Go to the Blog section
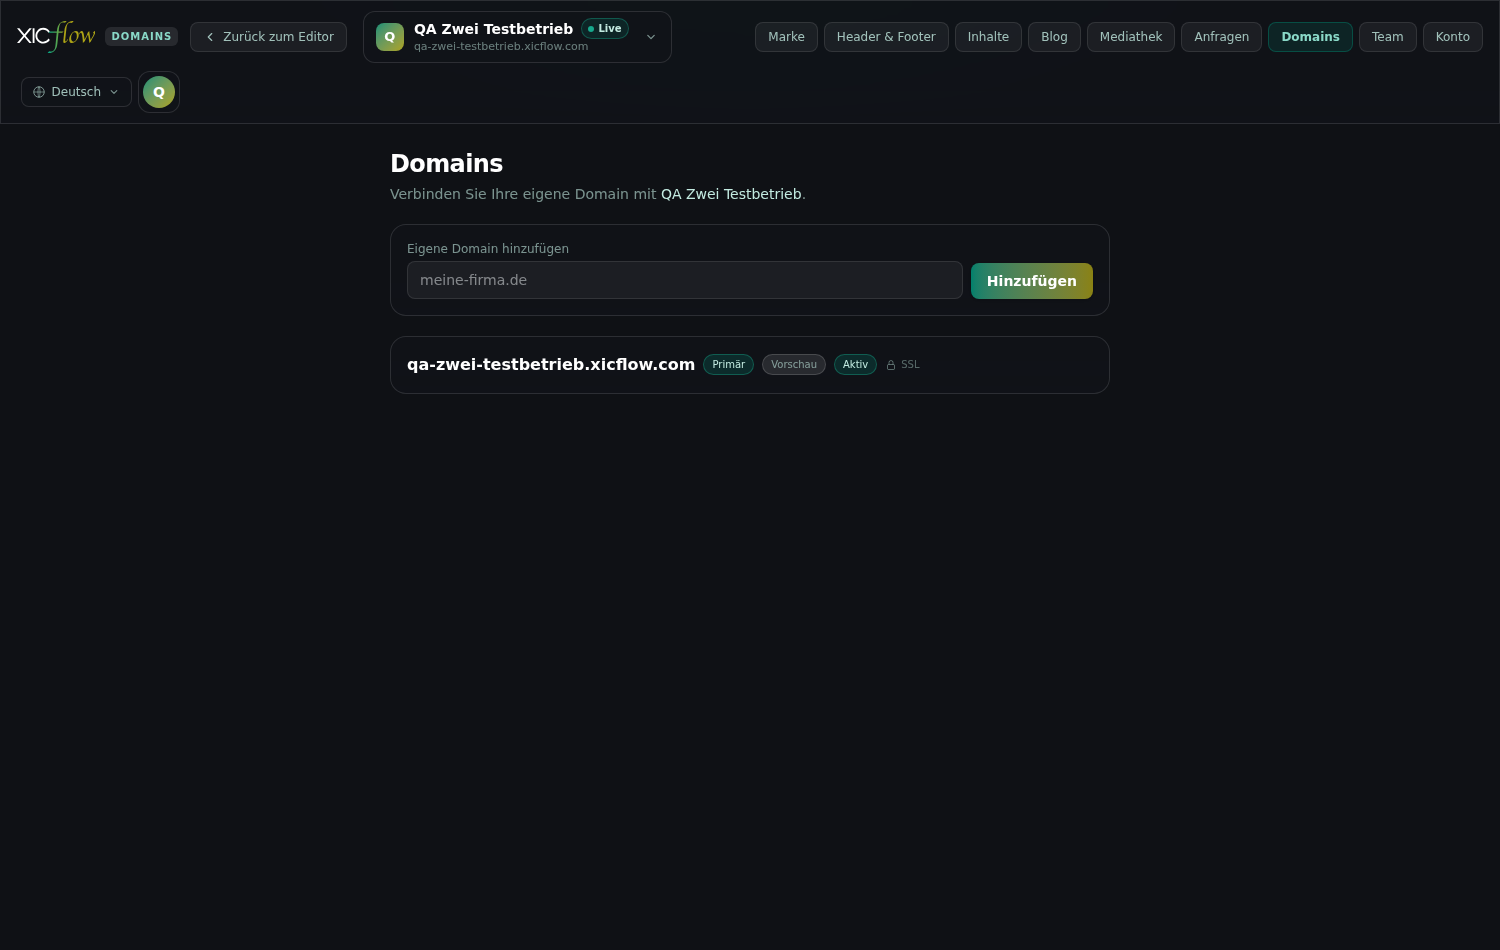Viewport: 1500px width, 950px height. point(1054,37)
